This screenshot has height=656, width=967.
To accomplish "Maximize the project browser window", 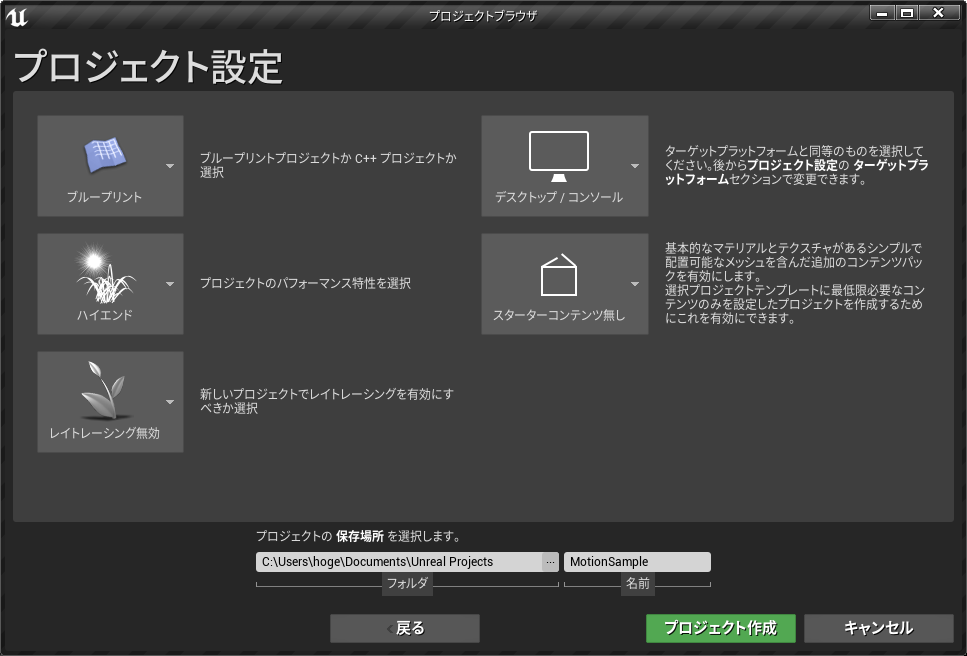I will 907,12.
